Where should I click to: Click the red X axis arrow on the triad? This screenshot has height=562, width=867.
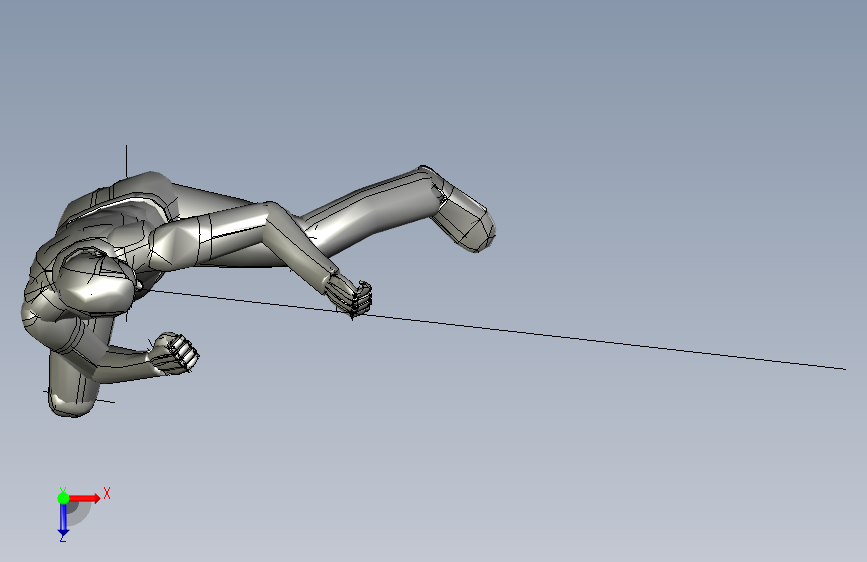tap(85, 498)
